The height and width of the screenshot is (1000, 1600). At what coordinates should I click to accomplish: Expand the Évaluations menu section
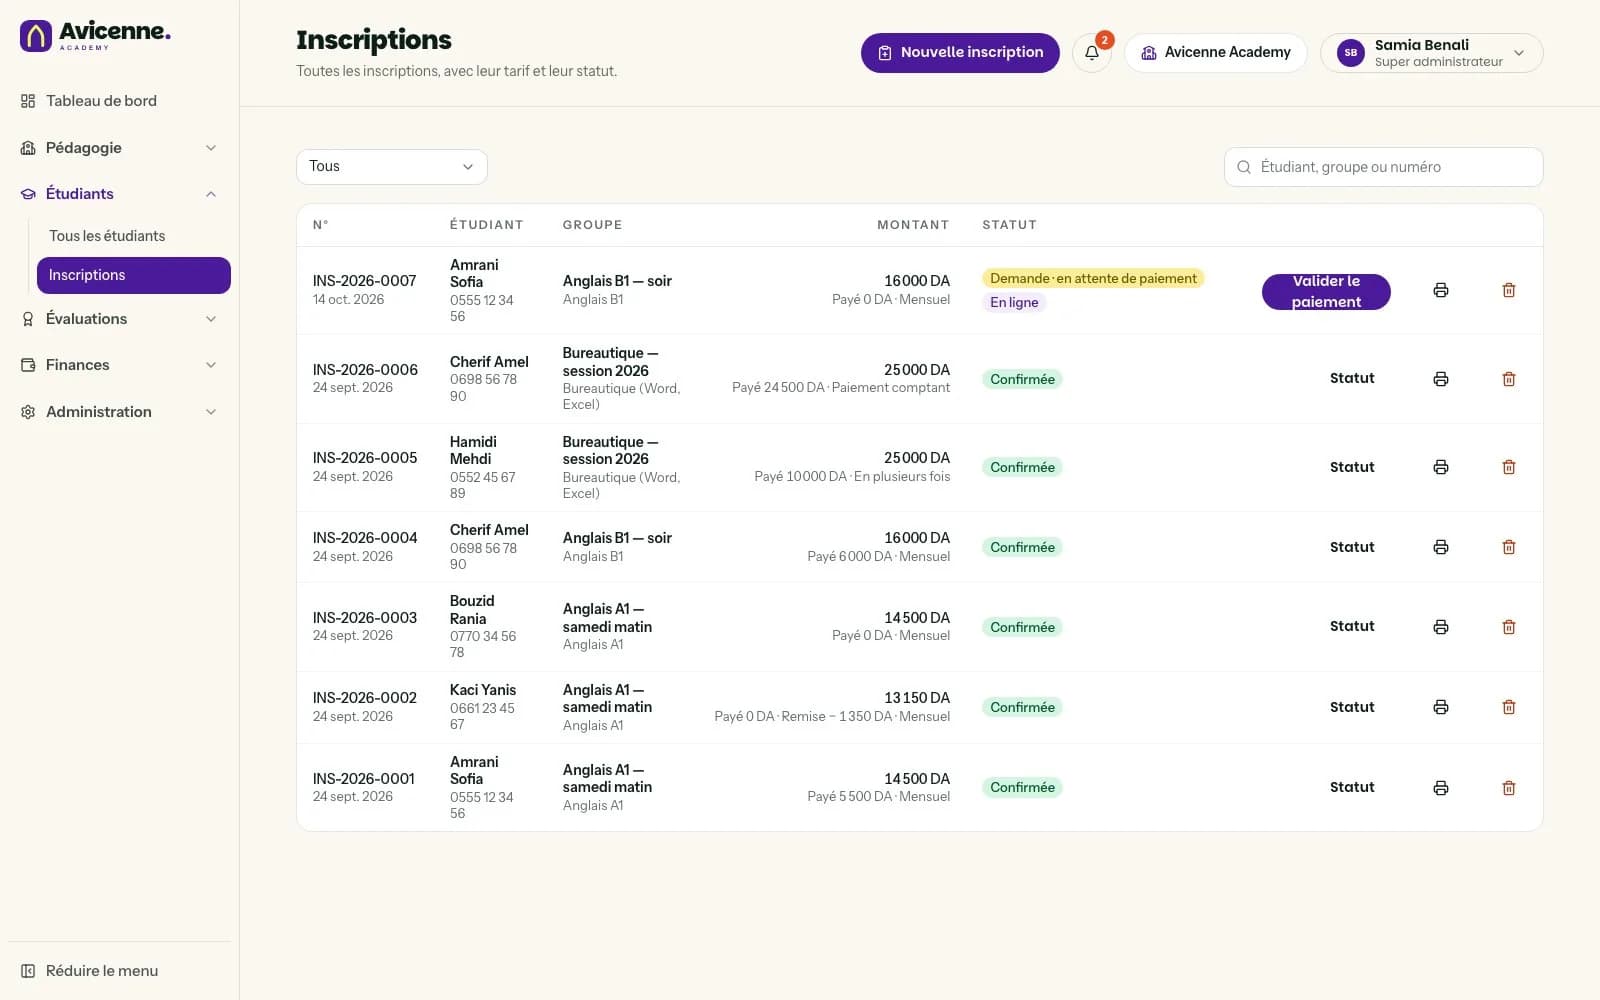click(x=119, y=319)
